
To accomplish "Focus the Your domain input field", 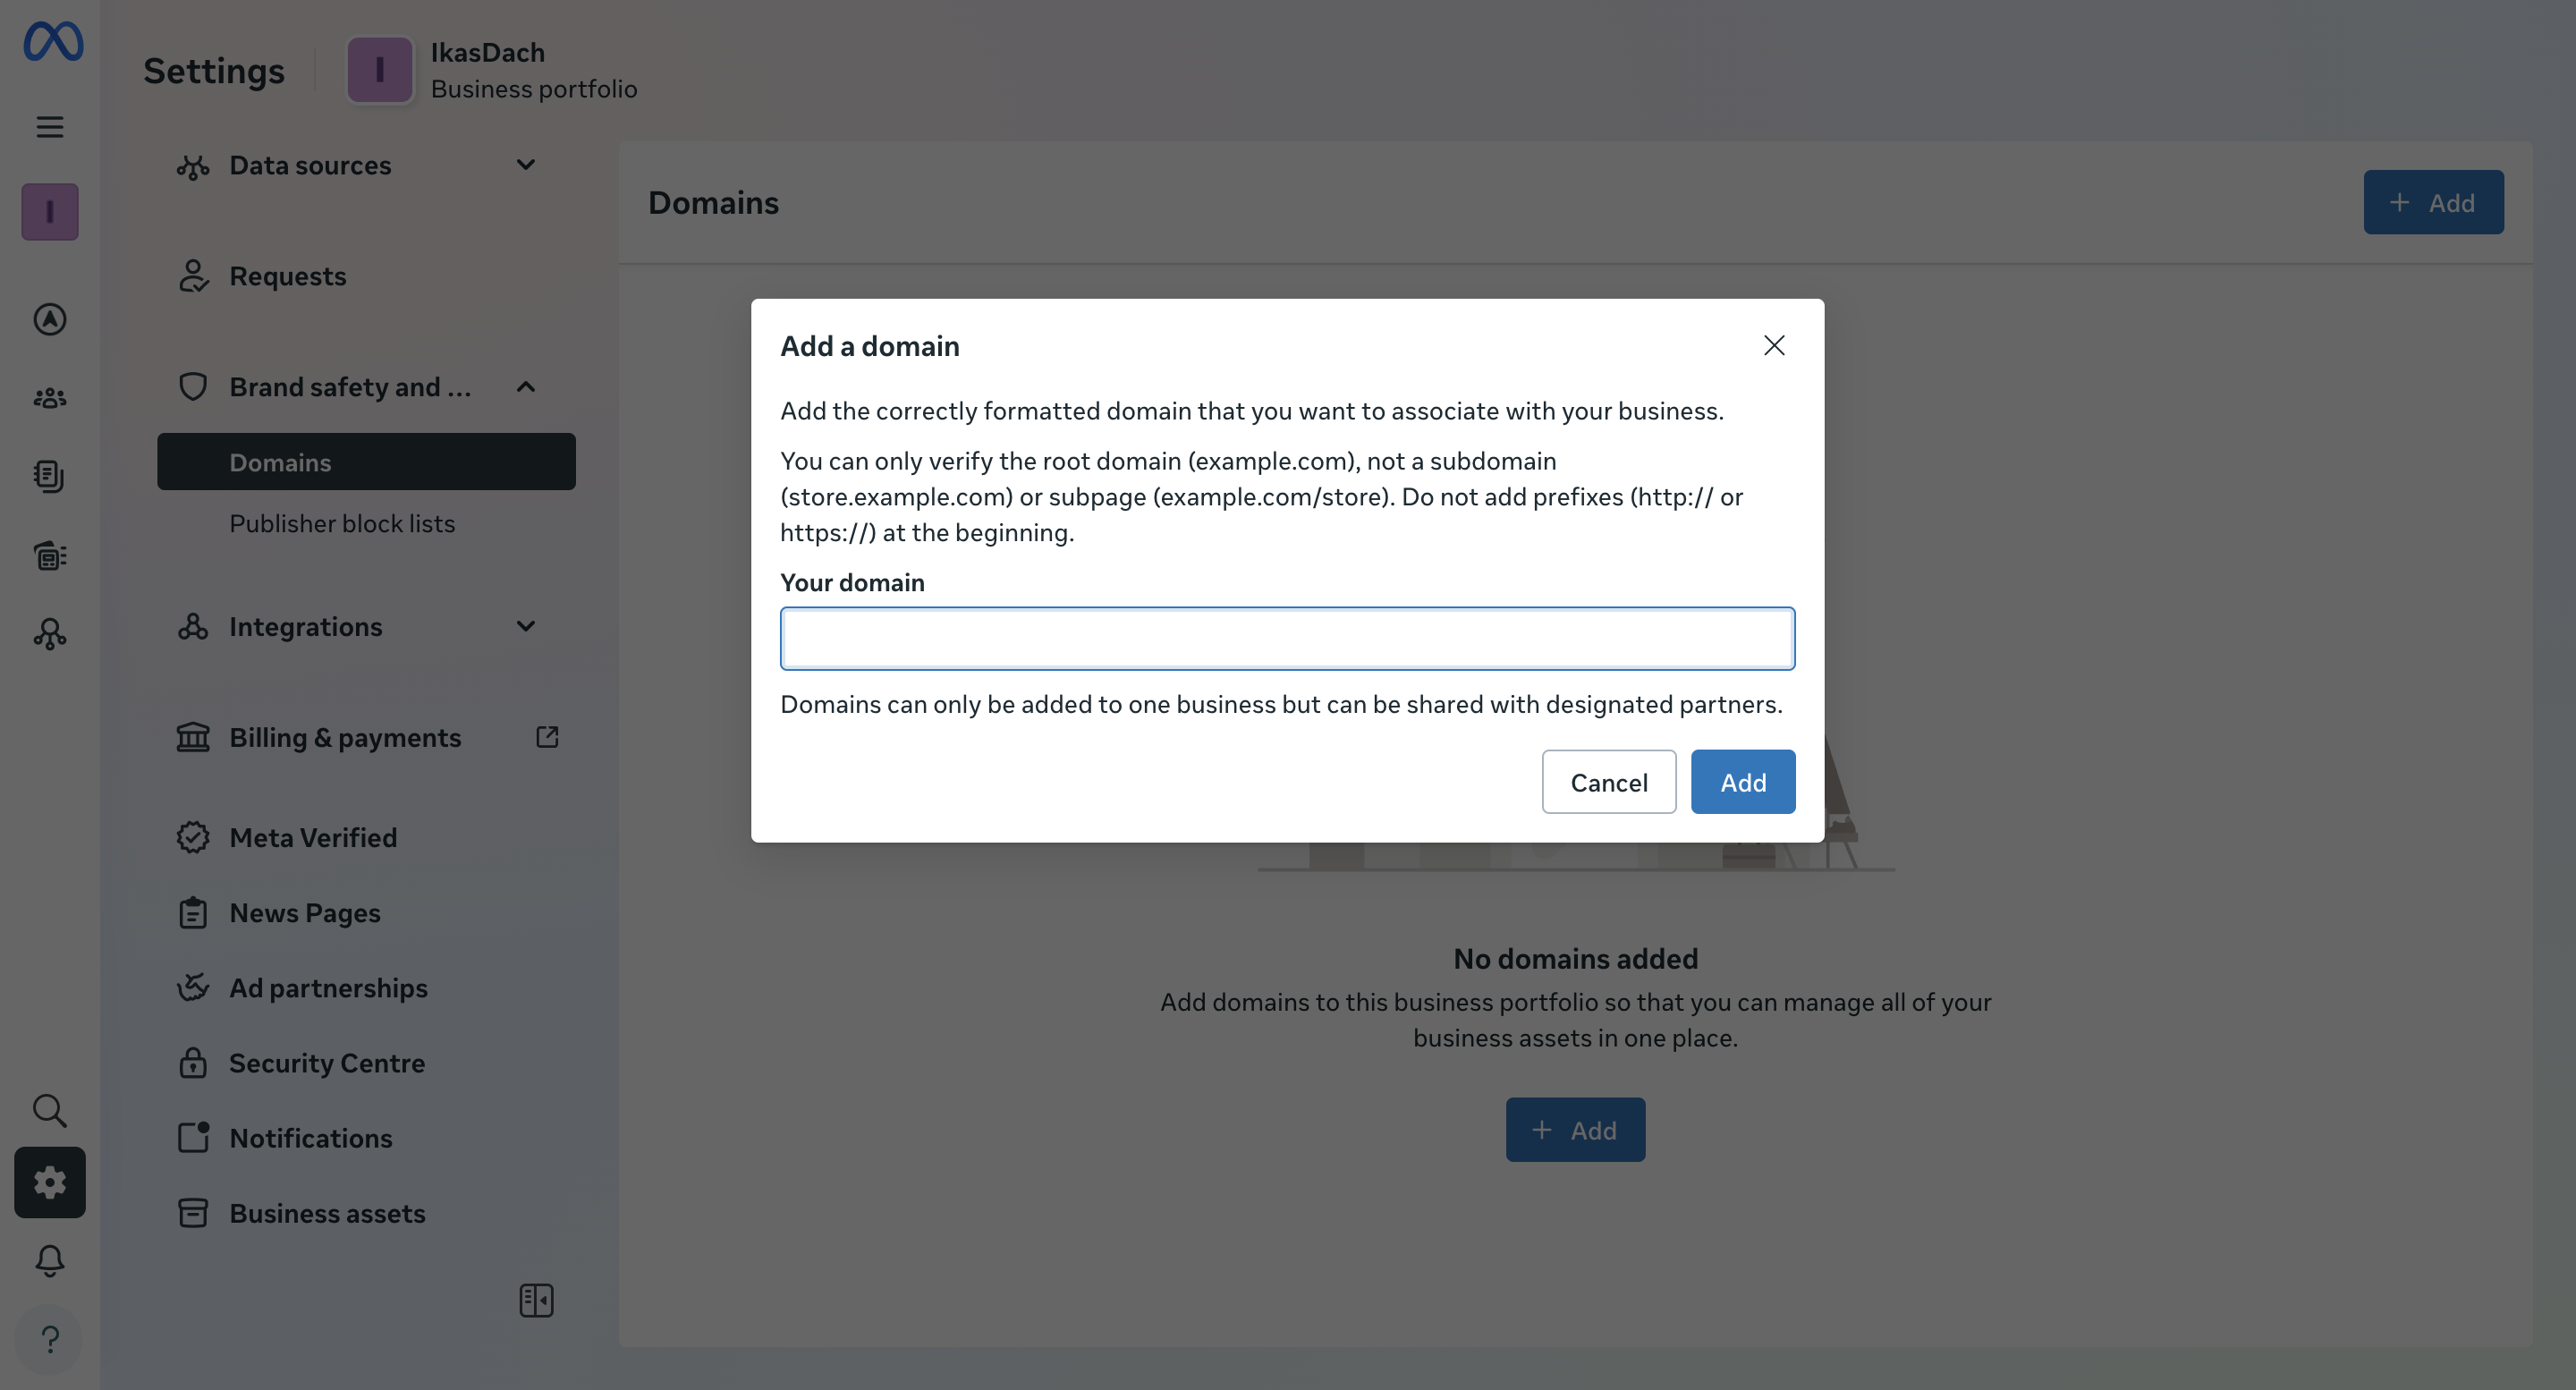I will 1288,639.
